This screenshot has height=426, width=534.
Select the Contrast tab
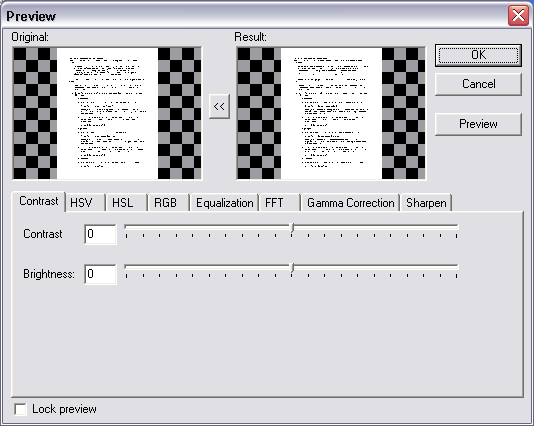click(38, 201)
